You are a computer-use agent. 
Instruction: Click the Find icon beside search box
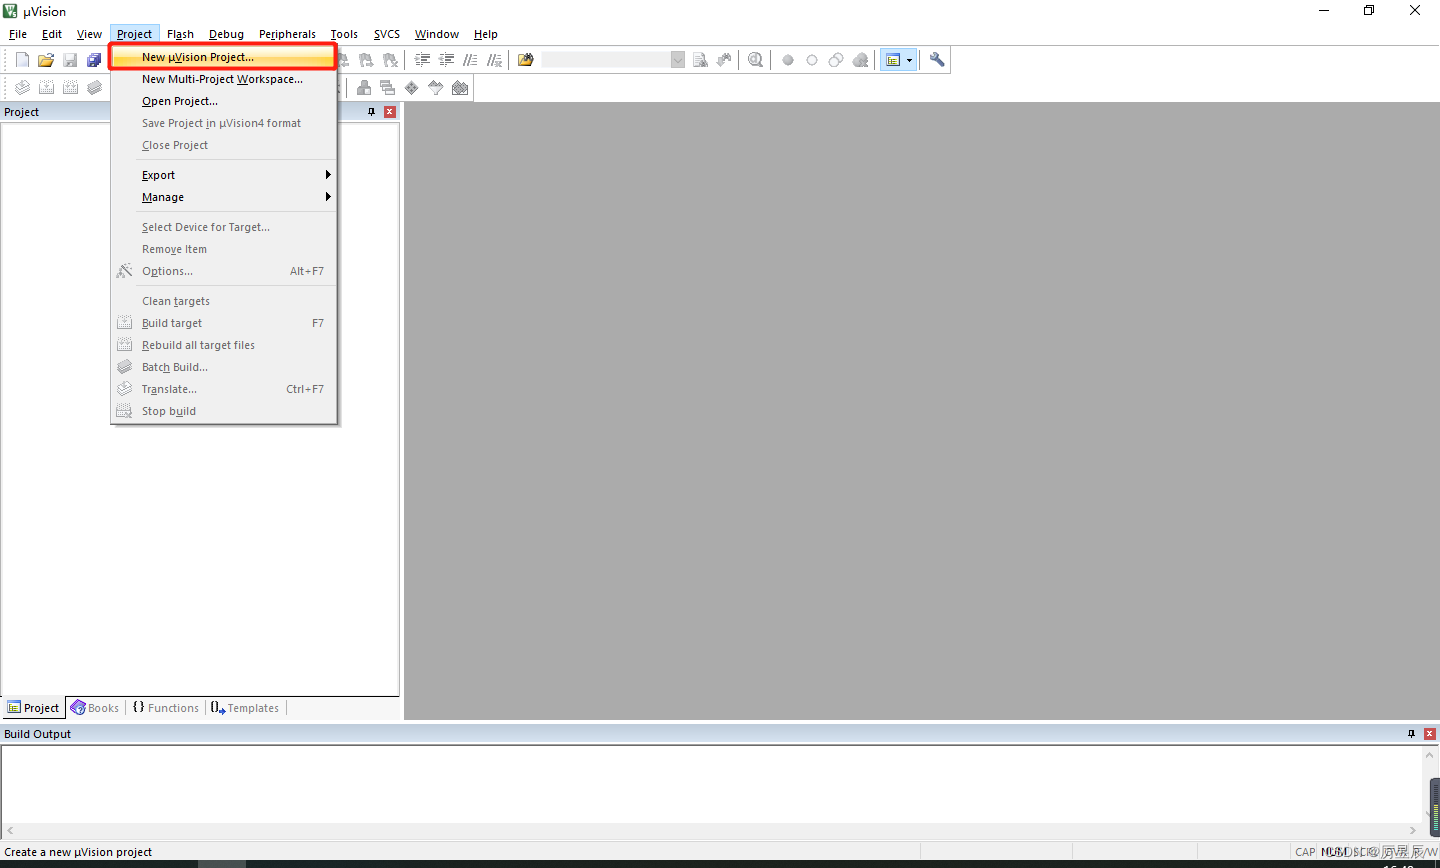tap(700, 60)
